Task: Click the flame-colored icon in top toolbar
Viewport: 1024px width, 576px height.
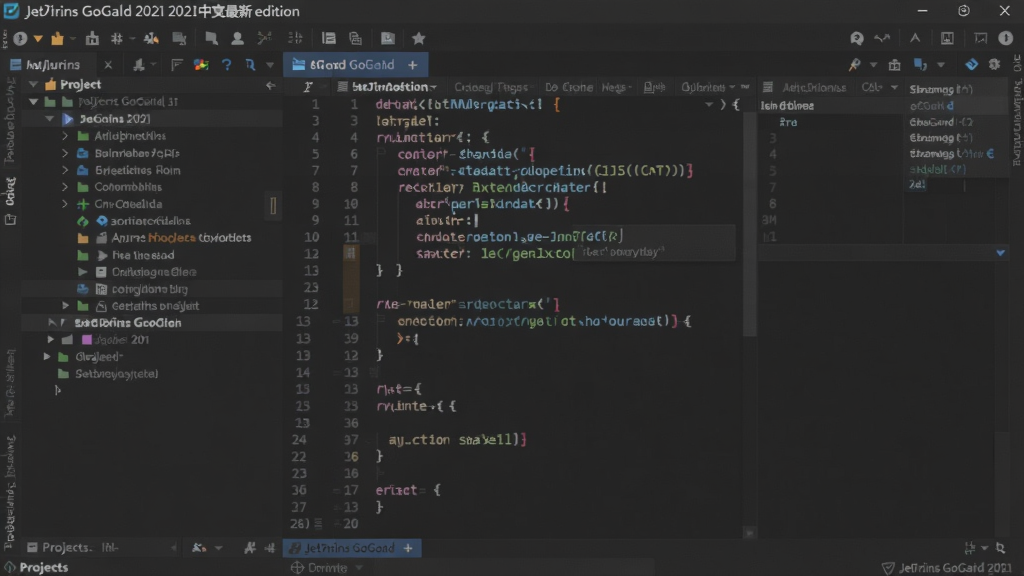Action: point(151,39)
